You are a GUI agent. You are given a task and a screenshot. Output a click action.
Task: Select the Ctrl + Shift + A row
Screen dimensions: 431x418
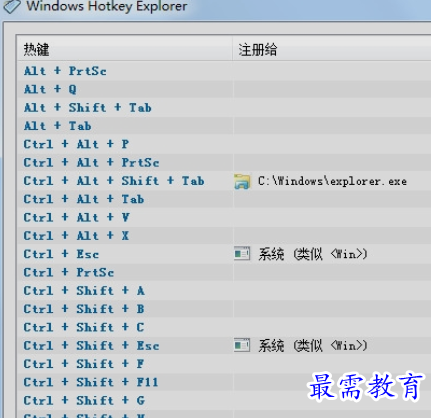point(224,291)
